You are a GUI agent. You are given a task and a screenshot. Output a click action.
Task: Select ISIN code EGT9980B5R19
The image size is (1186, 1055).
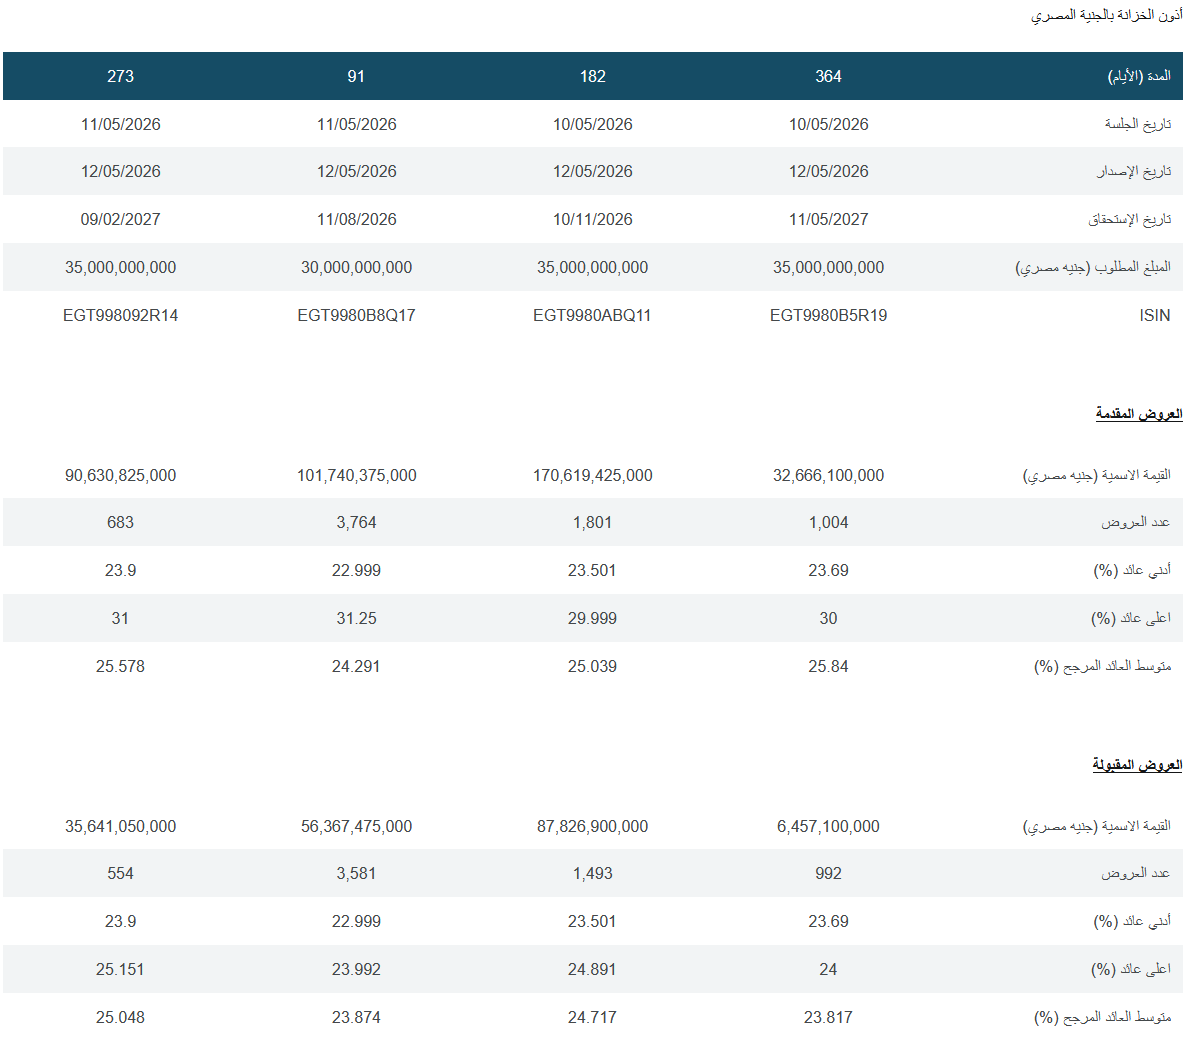click(x=828, y=315)
